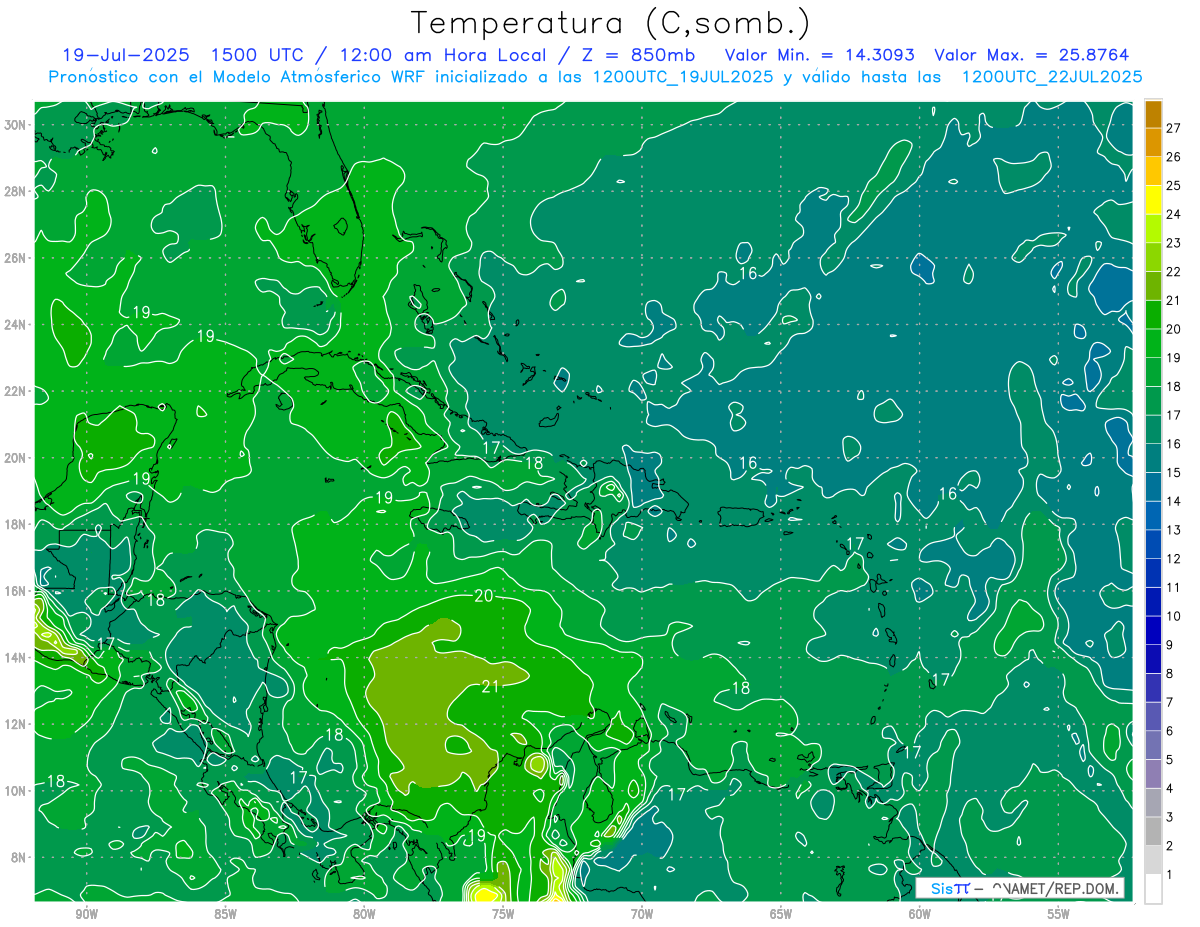The image size is (1200, 927).
Task: Pick the blue legend swatch between 12 and 13
Action: pyautogui.click(x=1153, y=544)
